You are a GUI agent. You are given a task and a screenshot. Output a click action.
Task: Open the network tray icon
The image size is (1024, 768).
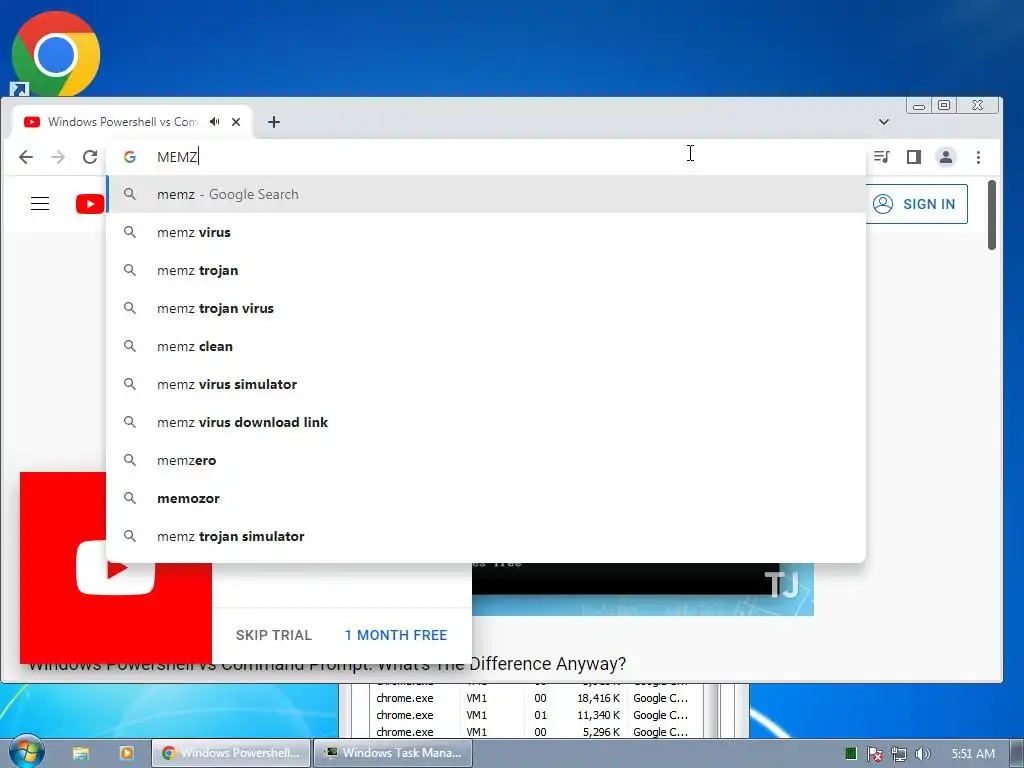click(899, 754)
